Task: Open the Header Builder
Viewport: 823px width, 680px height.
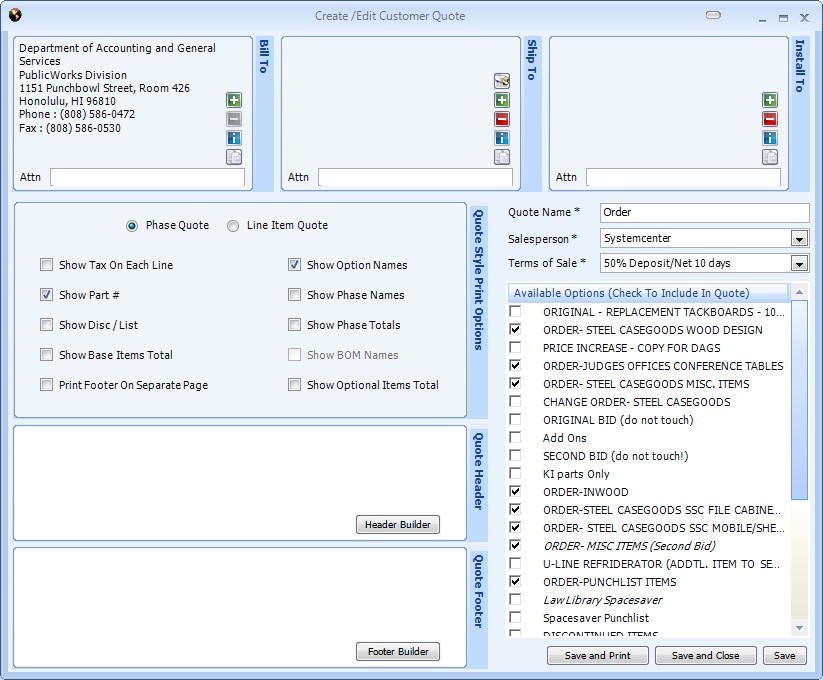Action: (x=397, y=525)
